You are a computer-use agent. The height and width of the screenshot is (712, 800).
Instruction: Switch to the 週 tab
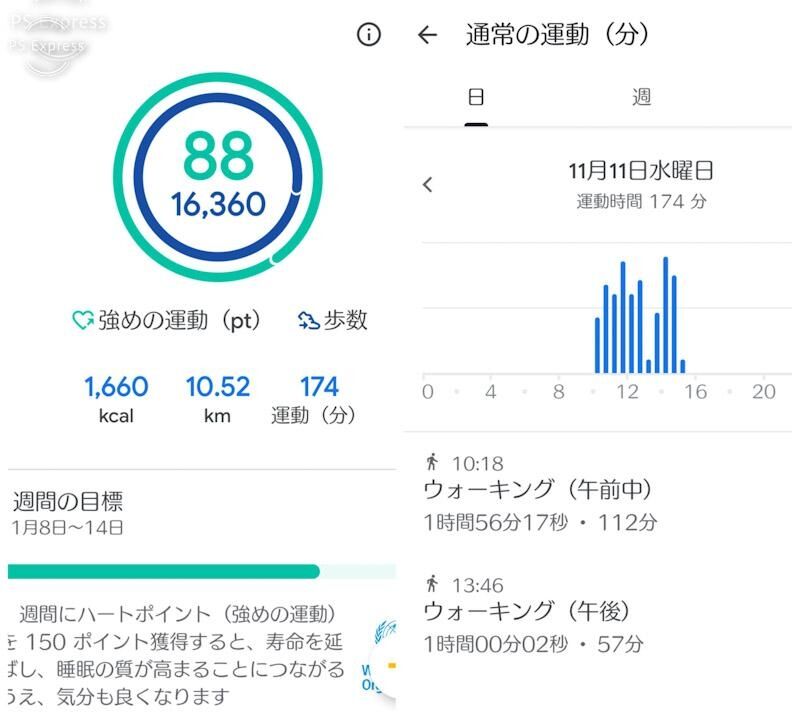[642, 96]
